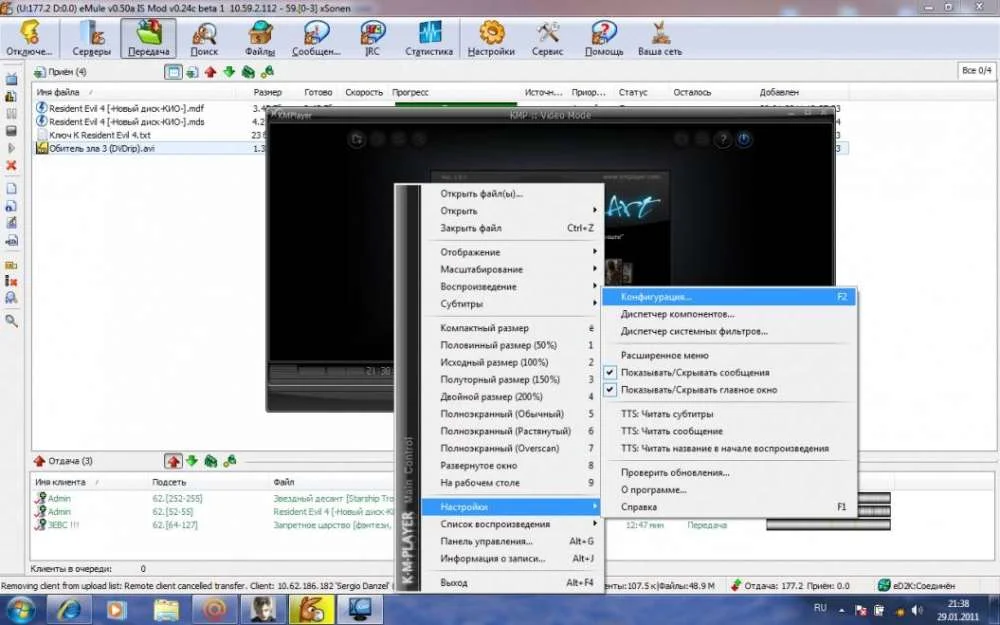Enable TTS: Читать субтитры option

[x=666, y=414]
